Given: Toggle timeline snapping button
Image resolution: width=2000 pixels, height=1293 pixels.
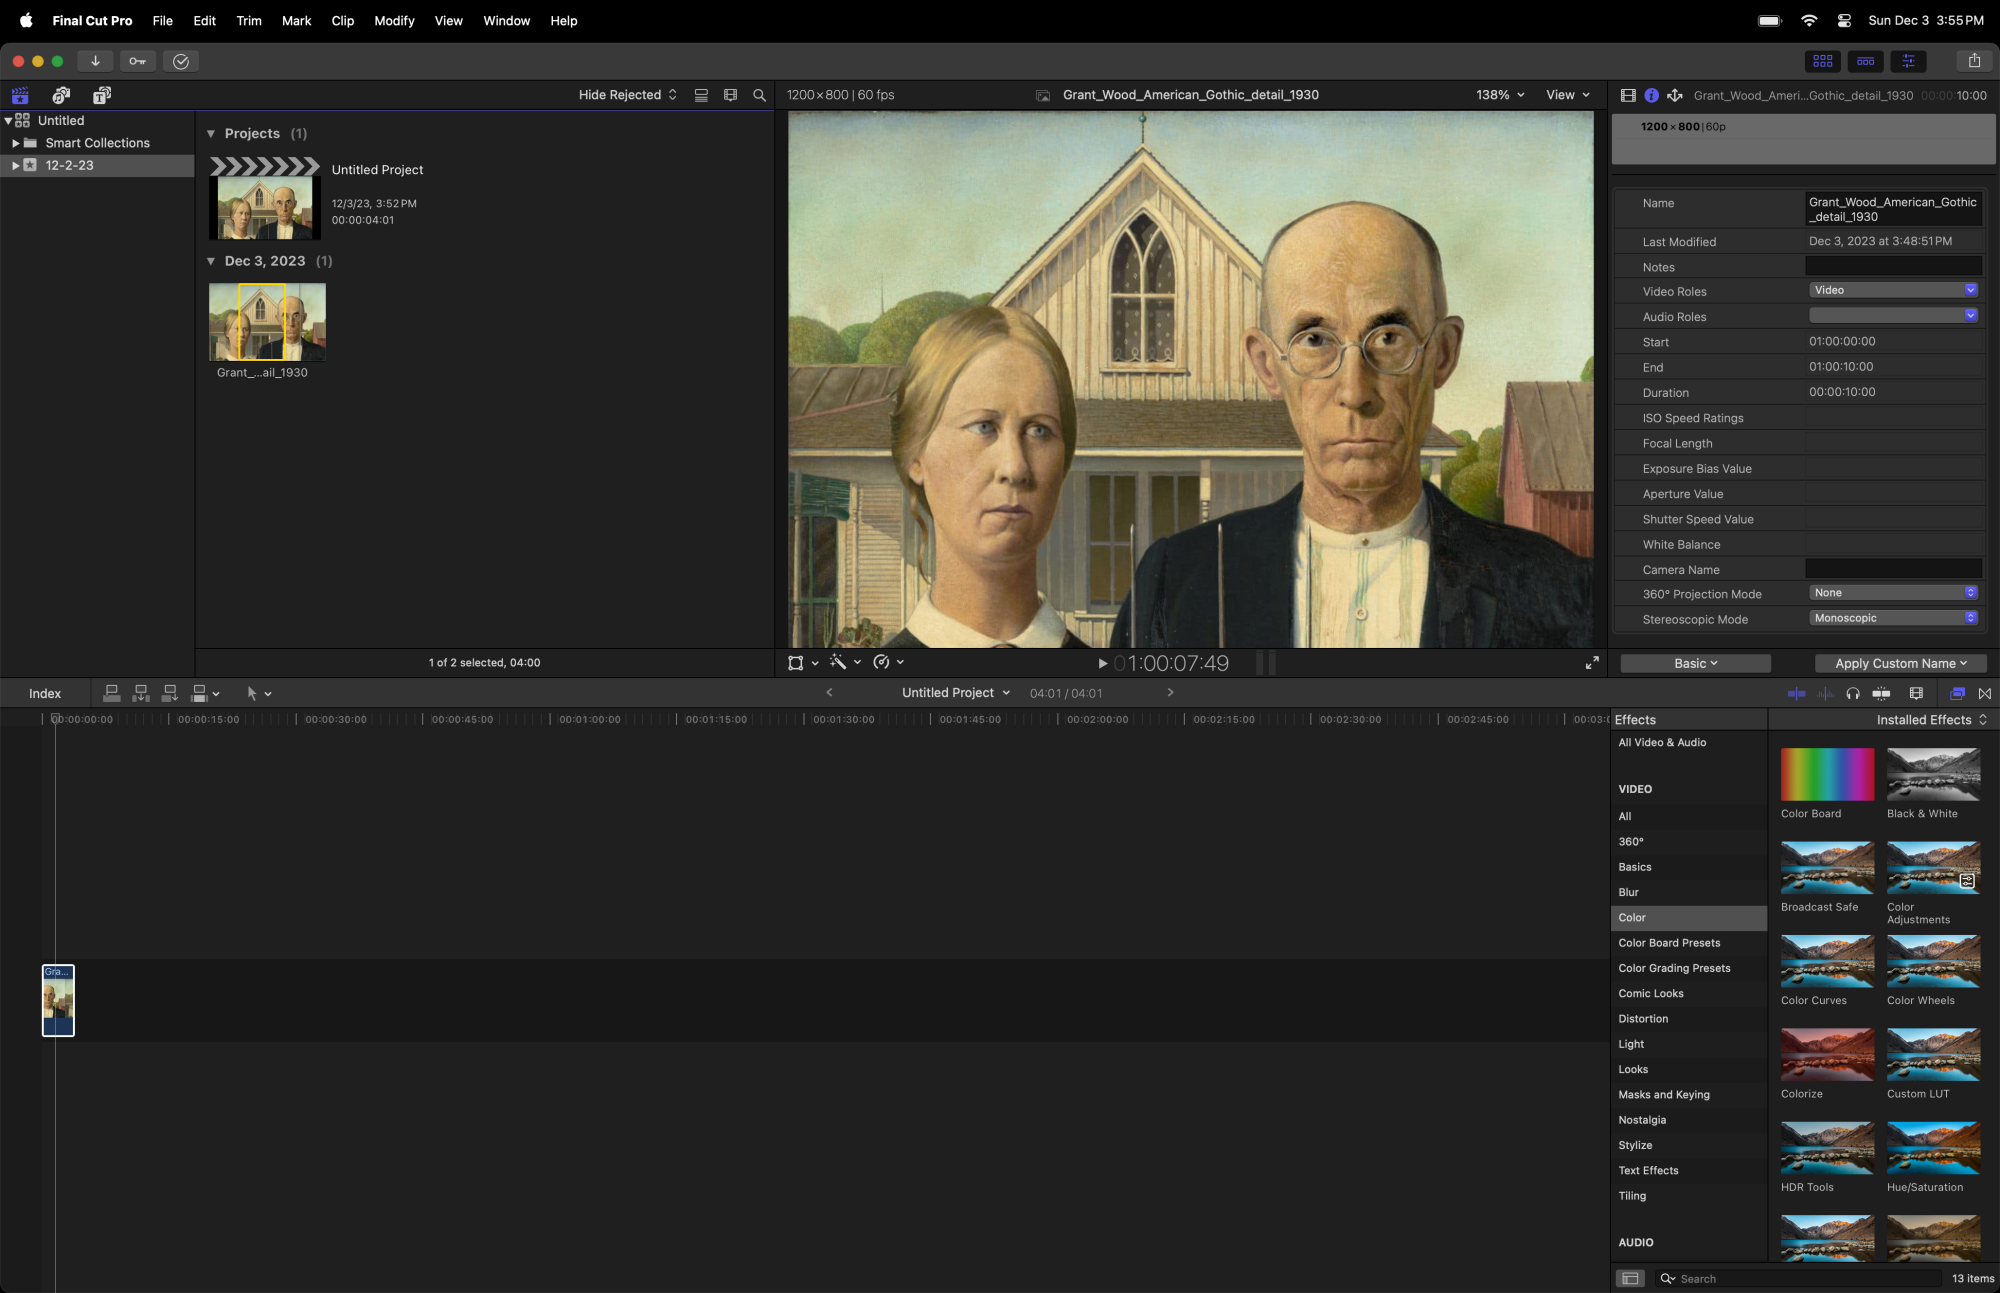Looking at the screenshot, I should coord(1881,693).
